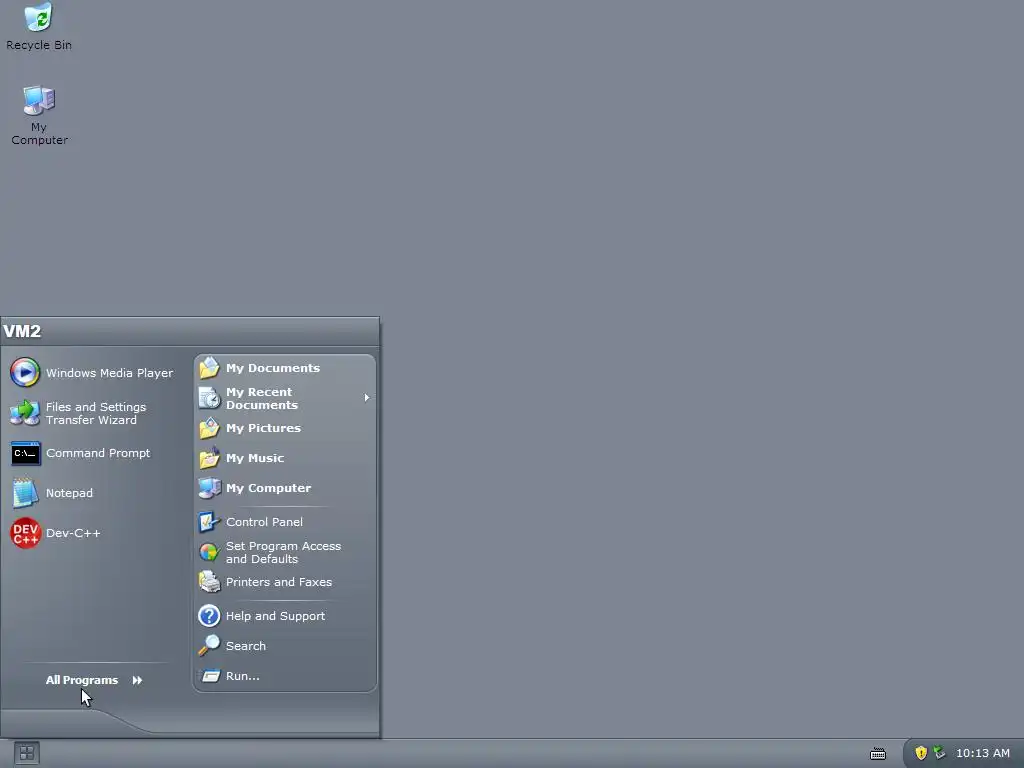Open the Control Panel icon
This screenshot has height=768, width=1024.
pos(209,522)
